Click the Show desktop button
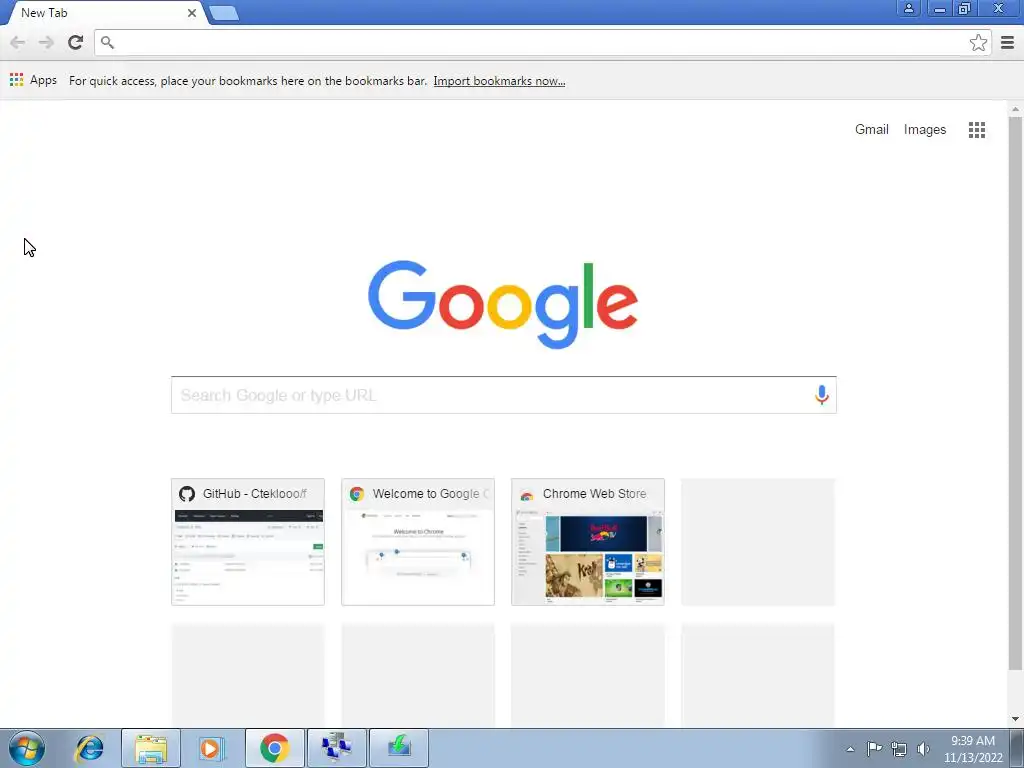 tap(1017, 748)
